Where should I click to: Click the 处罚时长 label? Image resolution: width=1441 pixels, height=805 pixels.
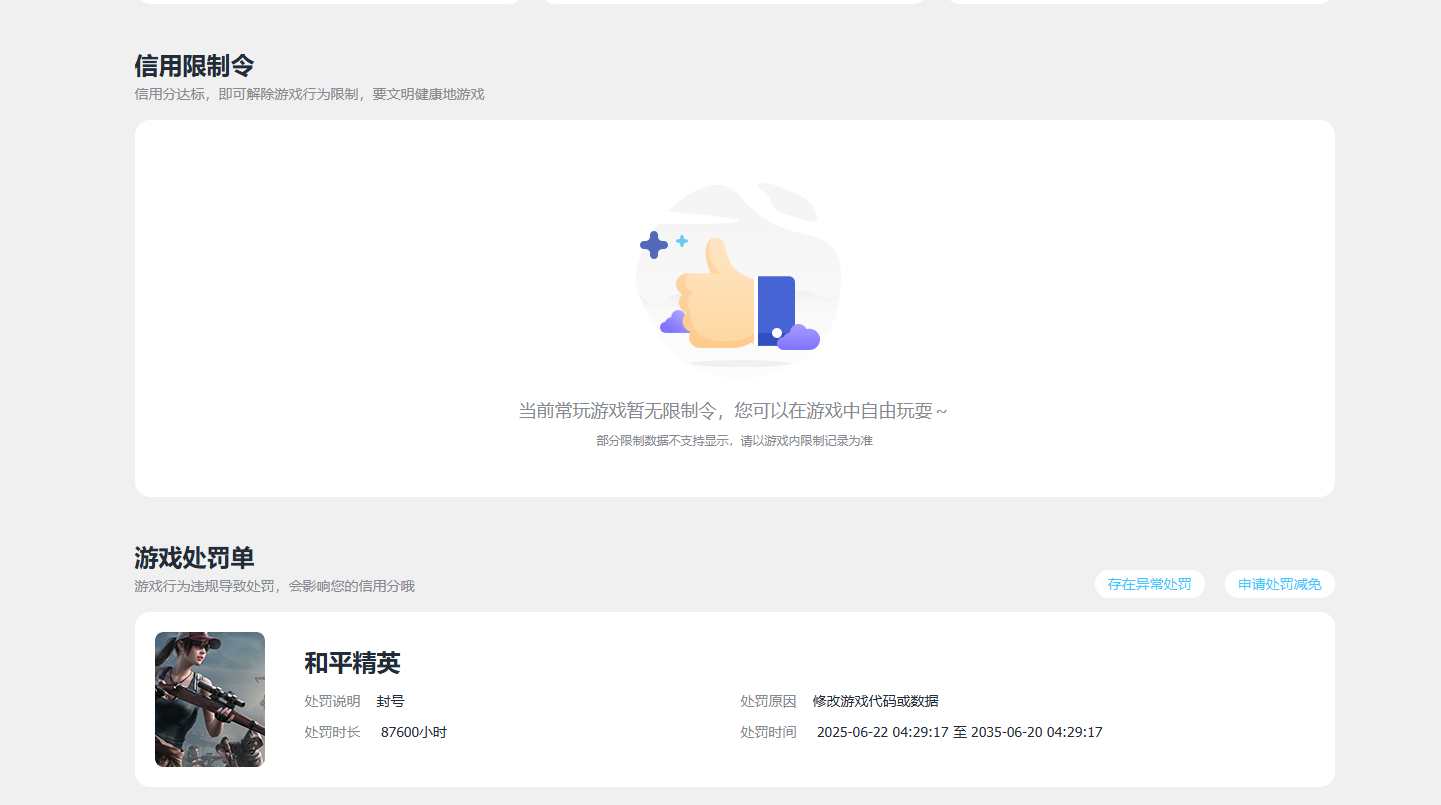(x=332, y=733)
